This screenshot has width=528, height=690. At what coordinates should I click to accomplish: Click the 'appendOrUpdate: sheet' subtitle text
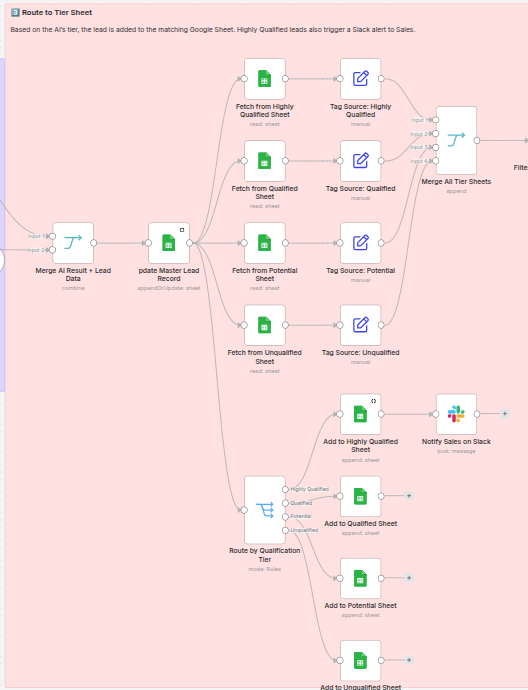click(x=169, y=288)
